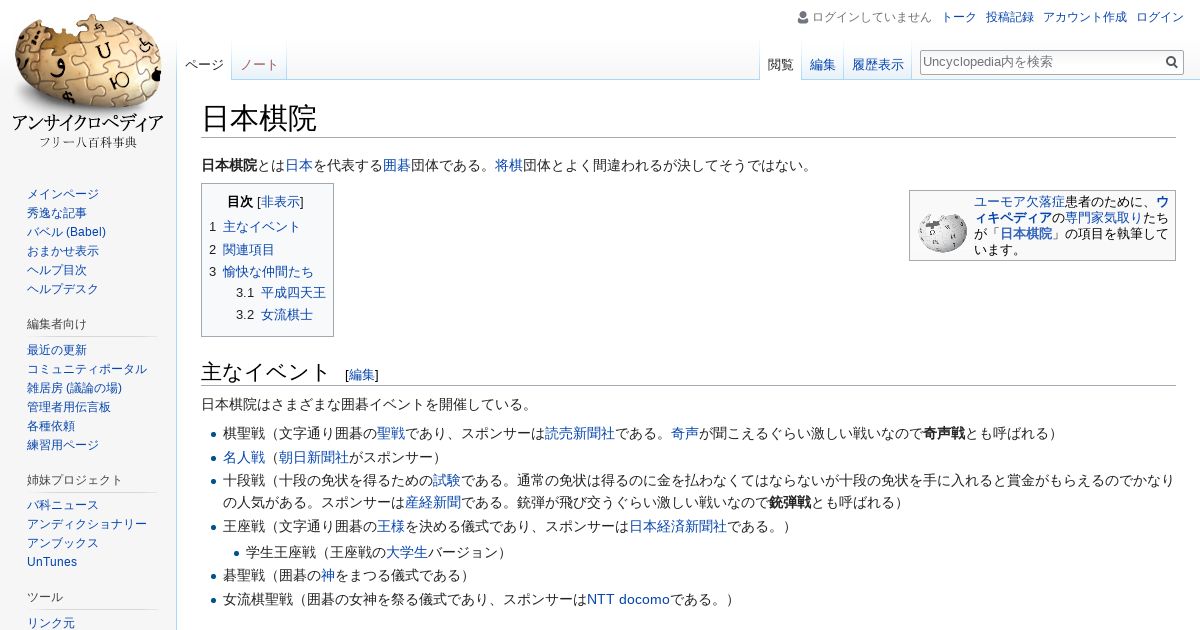Open 朝日新聞社 link
This screenshot has height=630, width=1200.
point(314,458)
